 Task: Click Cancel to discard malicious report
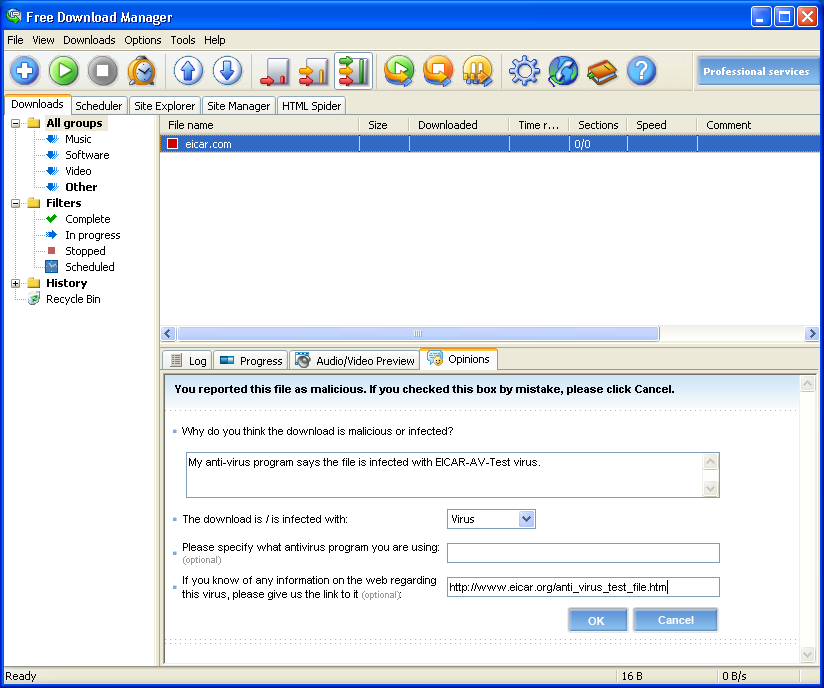point(675,620)
